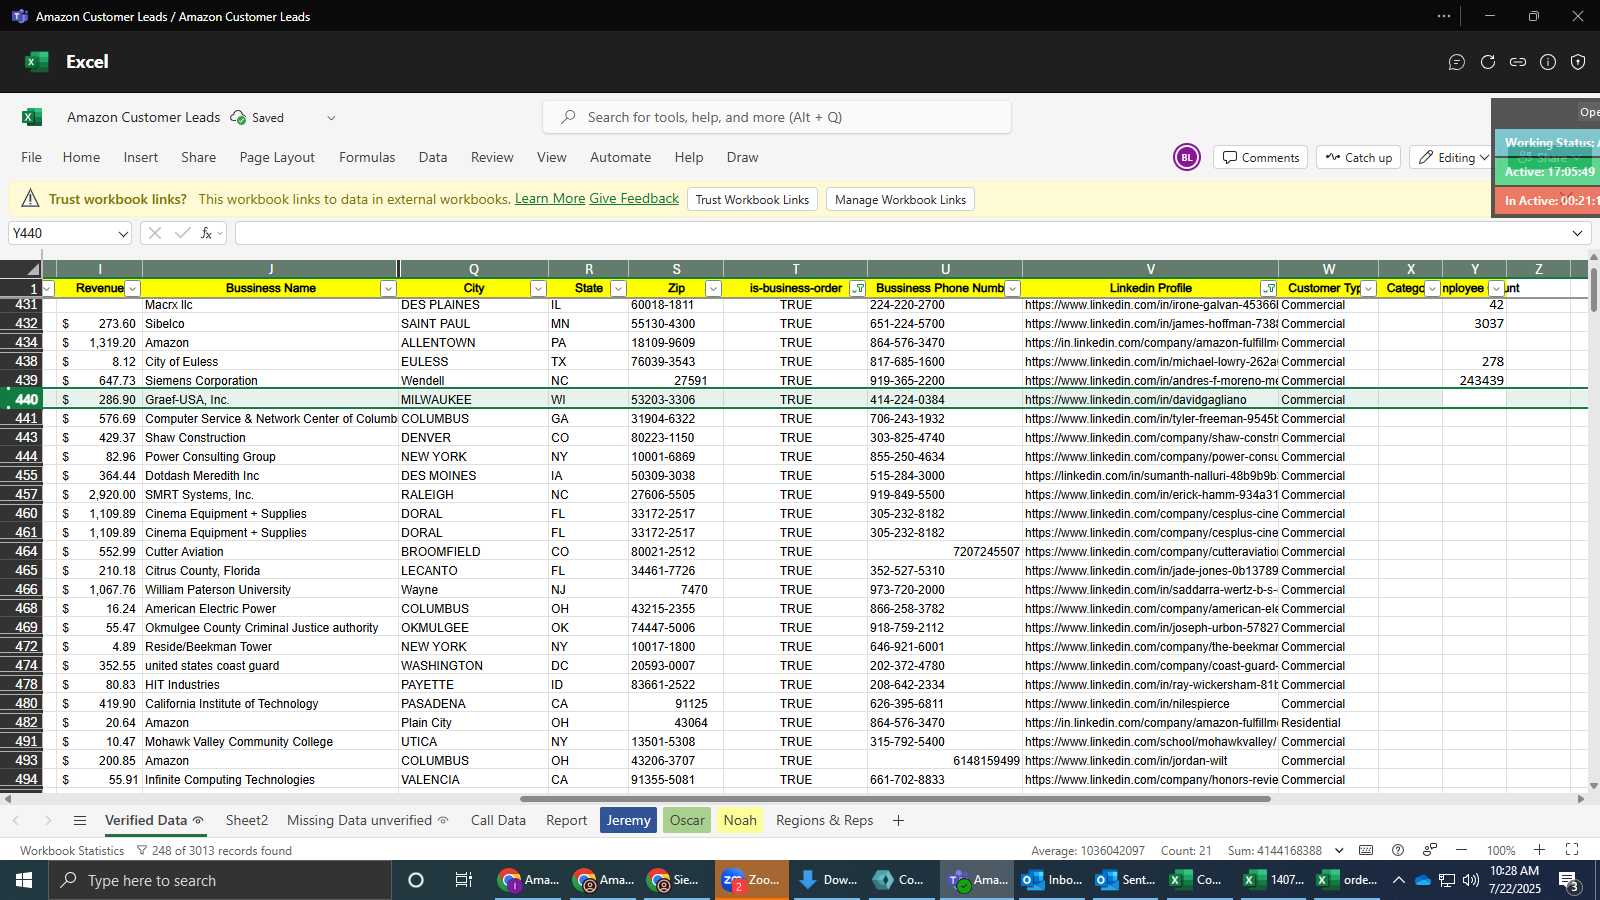Open the Linkedin Profile applied filter button
This screenshot has width=1600, height=900.
[x=1269, y=289]
